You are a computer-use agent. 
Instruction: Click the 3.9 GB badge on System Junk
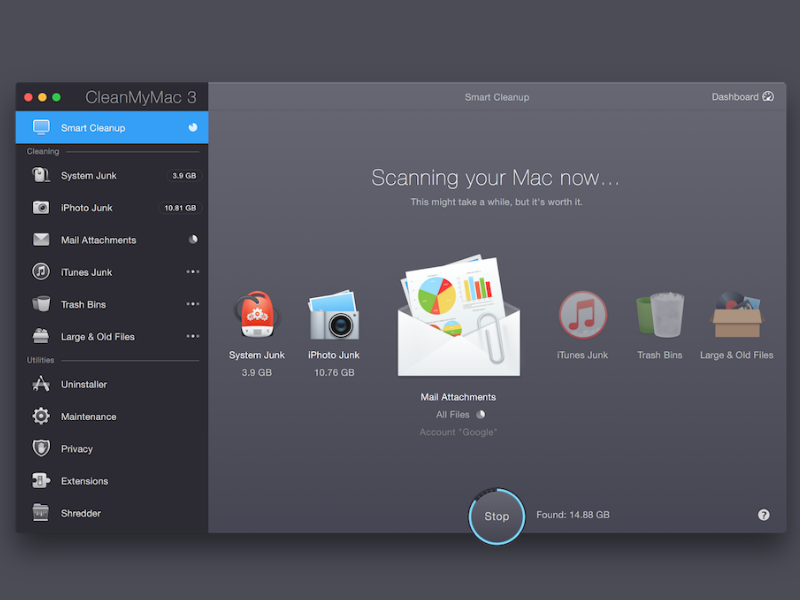[184, 176]
